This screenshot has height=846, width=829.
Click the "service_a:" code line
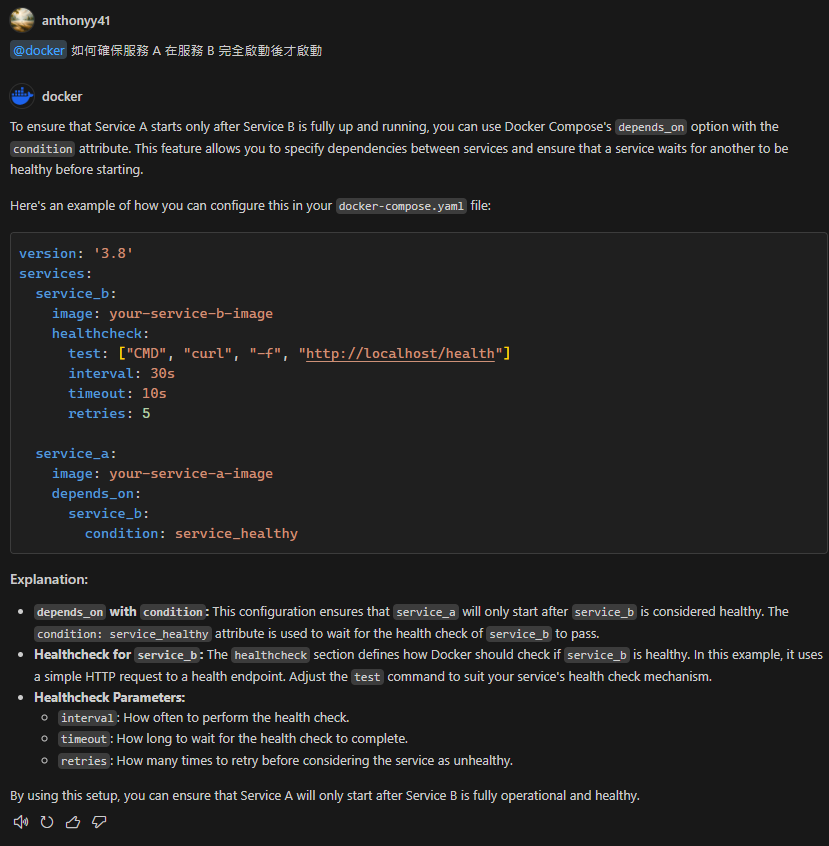click(76, 453)
